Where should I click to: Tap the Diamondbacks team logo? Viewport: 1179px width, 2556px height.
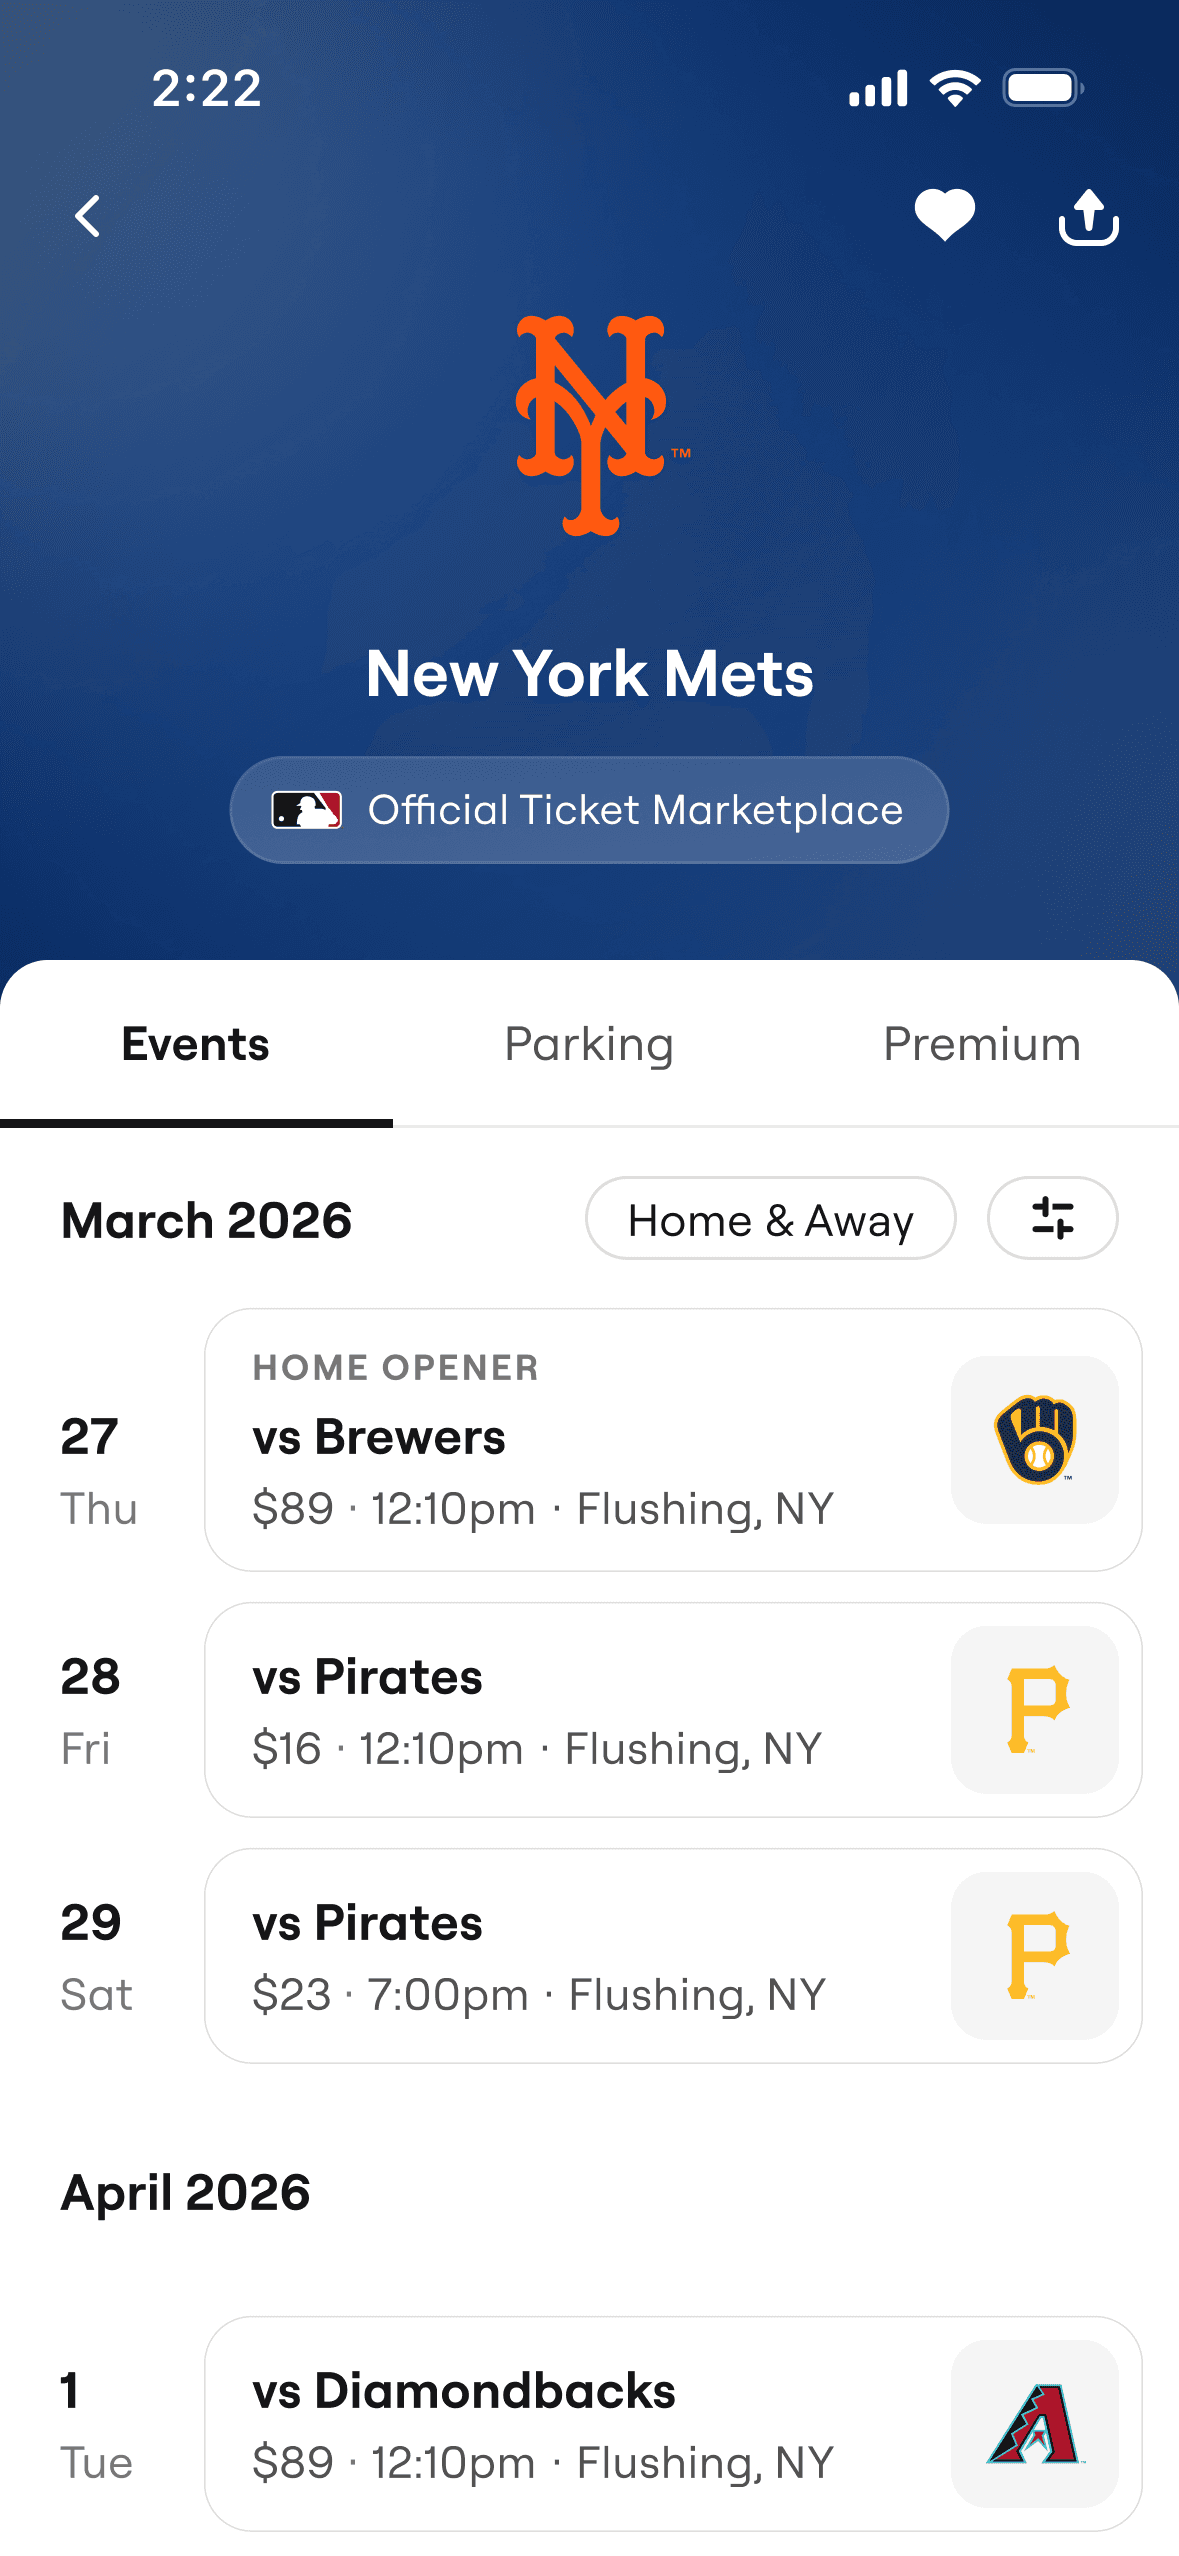1034,2424
